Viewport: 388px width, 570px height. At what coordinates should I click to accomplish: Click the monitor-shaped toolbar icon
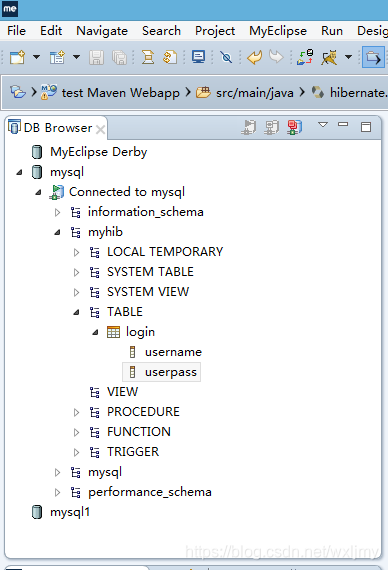(199, 57)
